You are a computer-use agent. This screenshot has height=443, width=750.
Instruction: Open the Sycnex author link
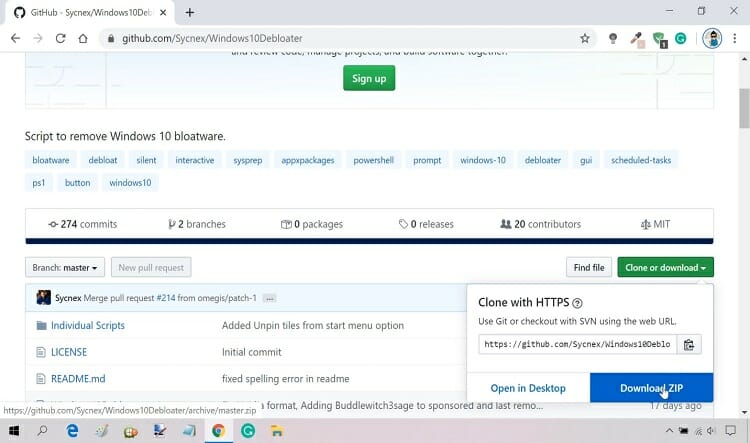tap(68, 298)
